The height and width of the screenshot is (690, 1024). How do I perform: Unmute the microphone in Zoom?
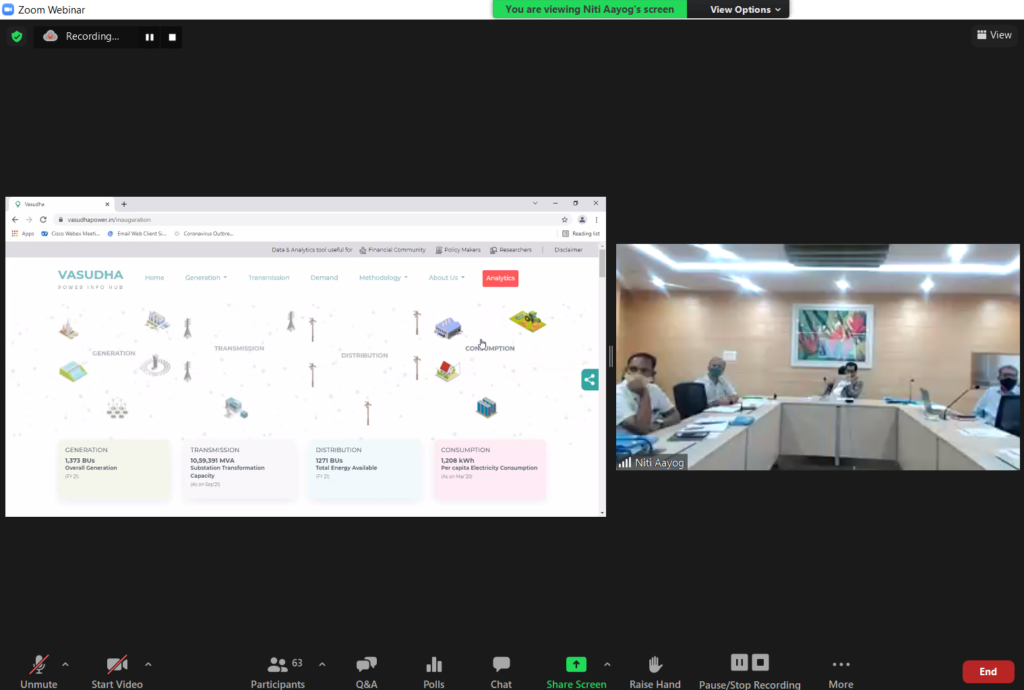click(39, 672)
